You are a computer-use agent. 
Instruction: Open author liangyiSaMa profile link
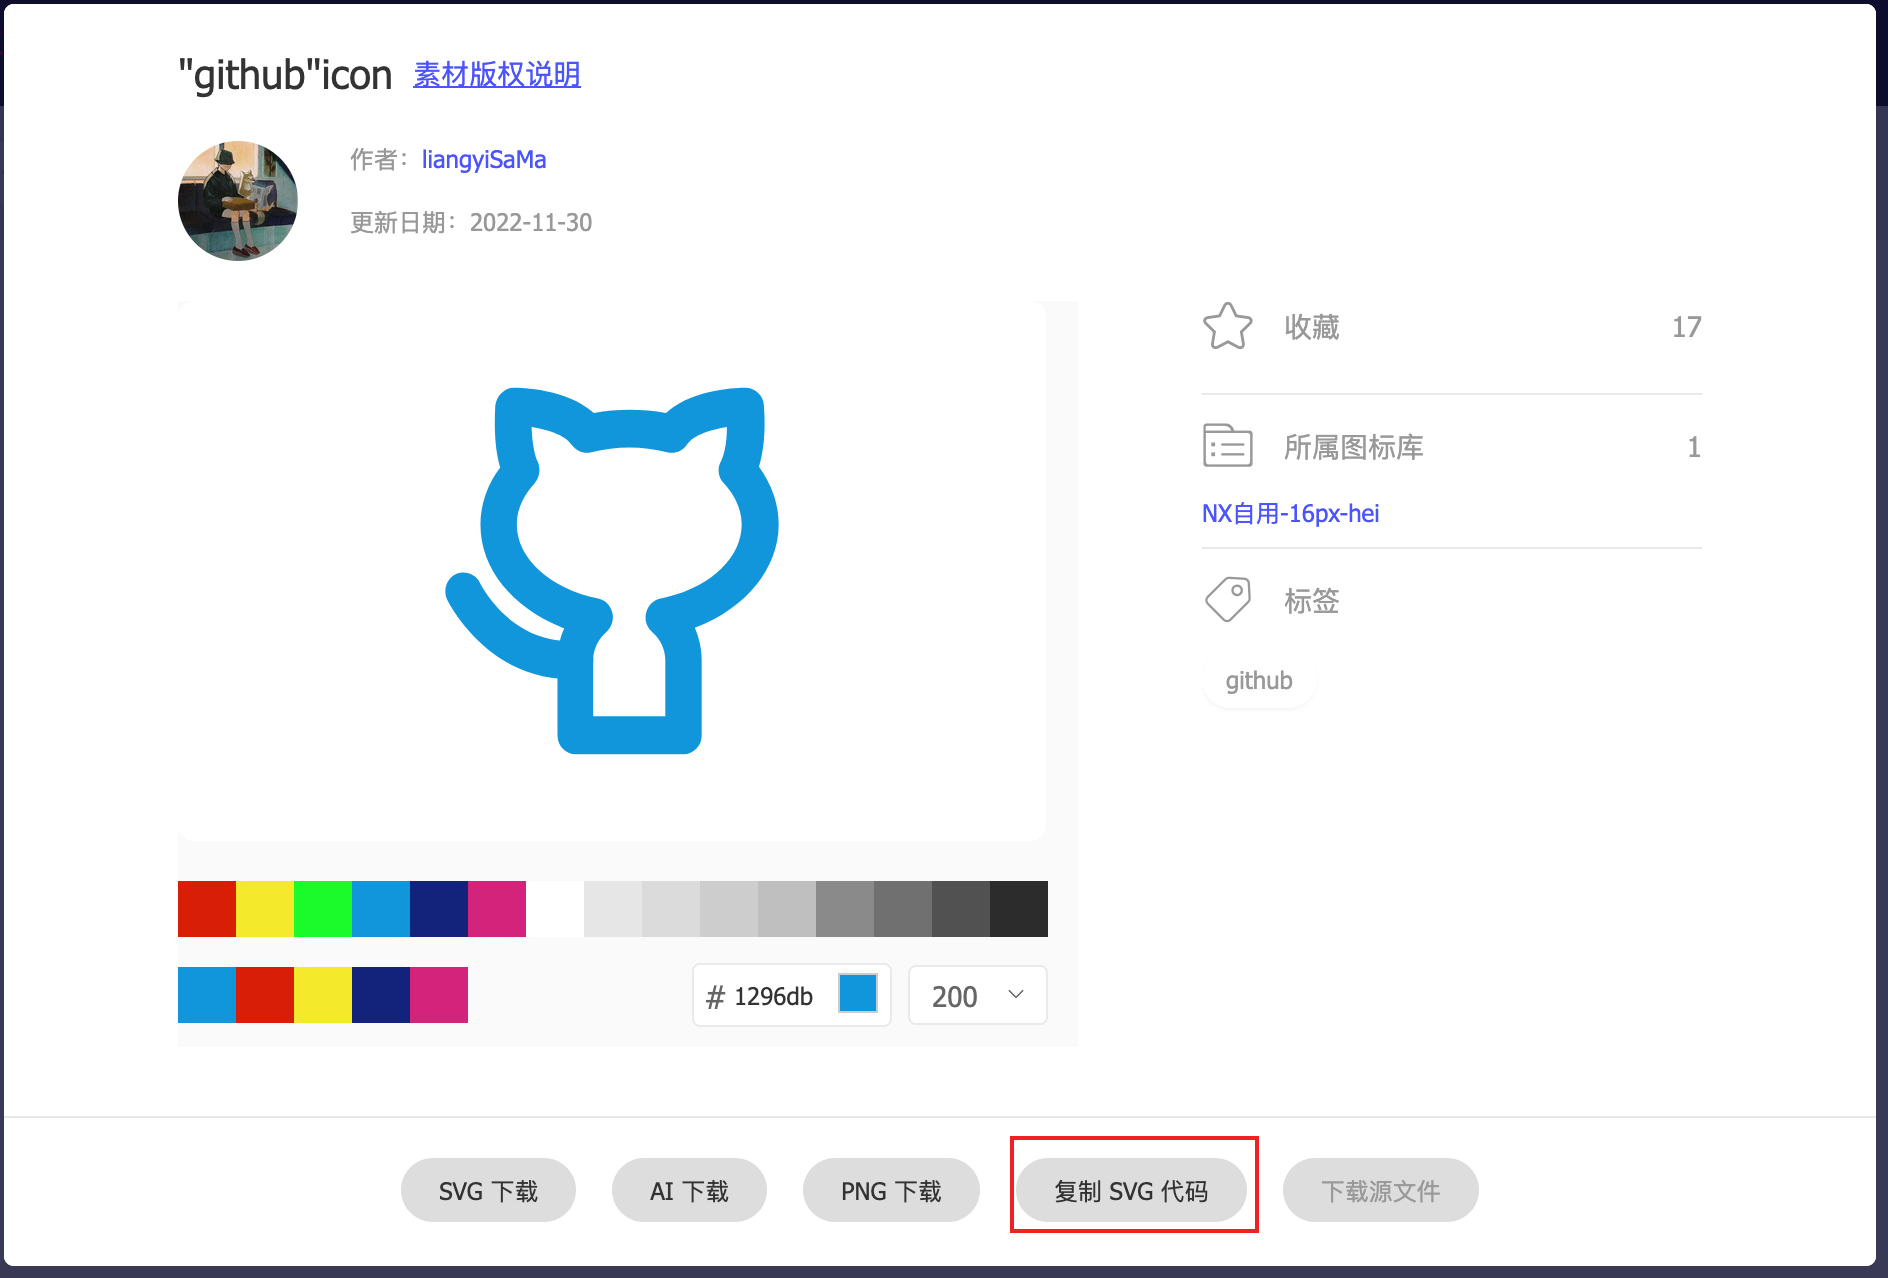484,160
